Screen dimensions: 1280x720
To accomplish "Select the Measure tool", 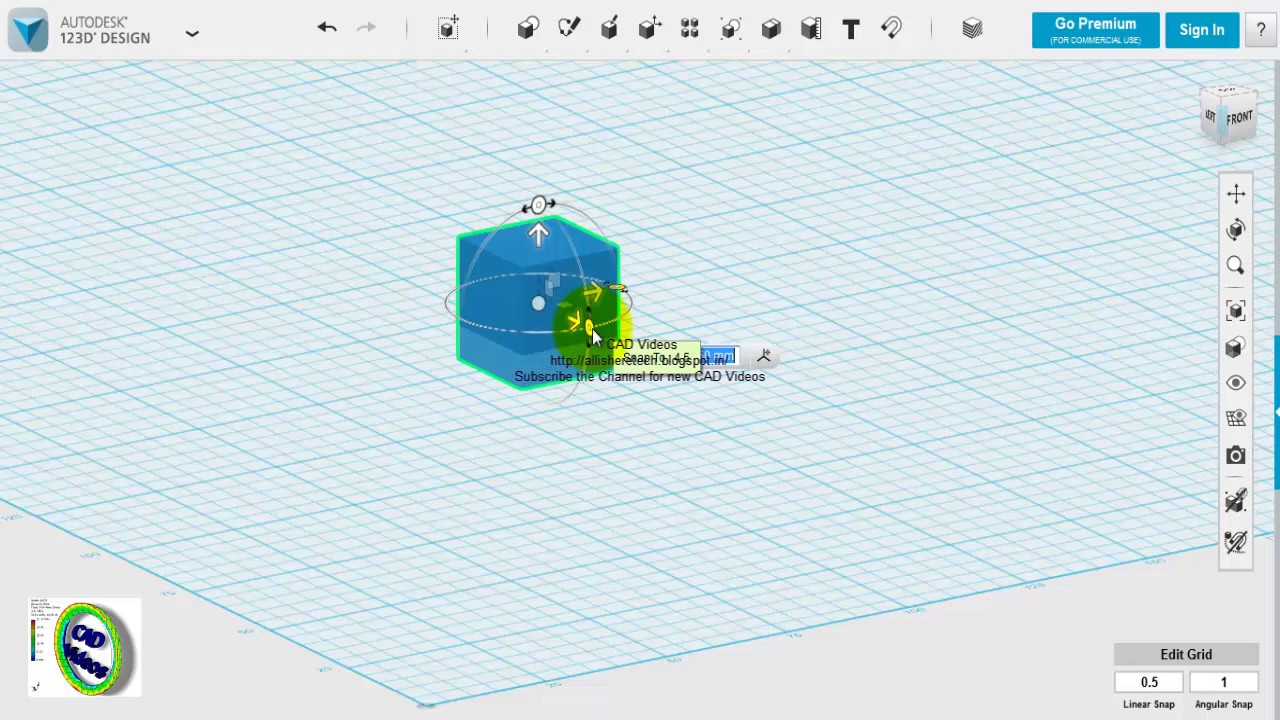I will [x=811, y=28].
